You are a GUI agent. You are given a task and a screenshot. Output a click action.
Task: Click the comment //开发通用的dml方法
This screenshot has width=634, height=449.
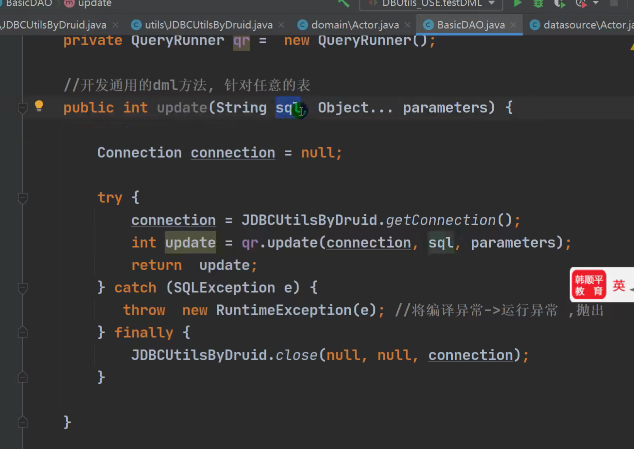pos(187,85)
